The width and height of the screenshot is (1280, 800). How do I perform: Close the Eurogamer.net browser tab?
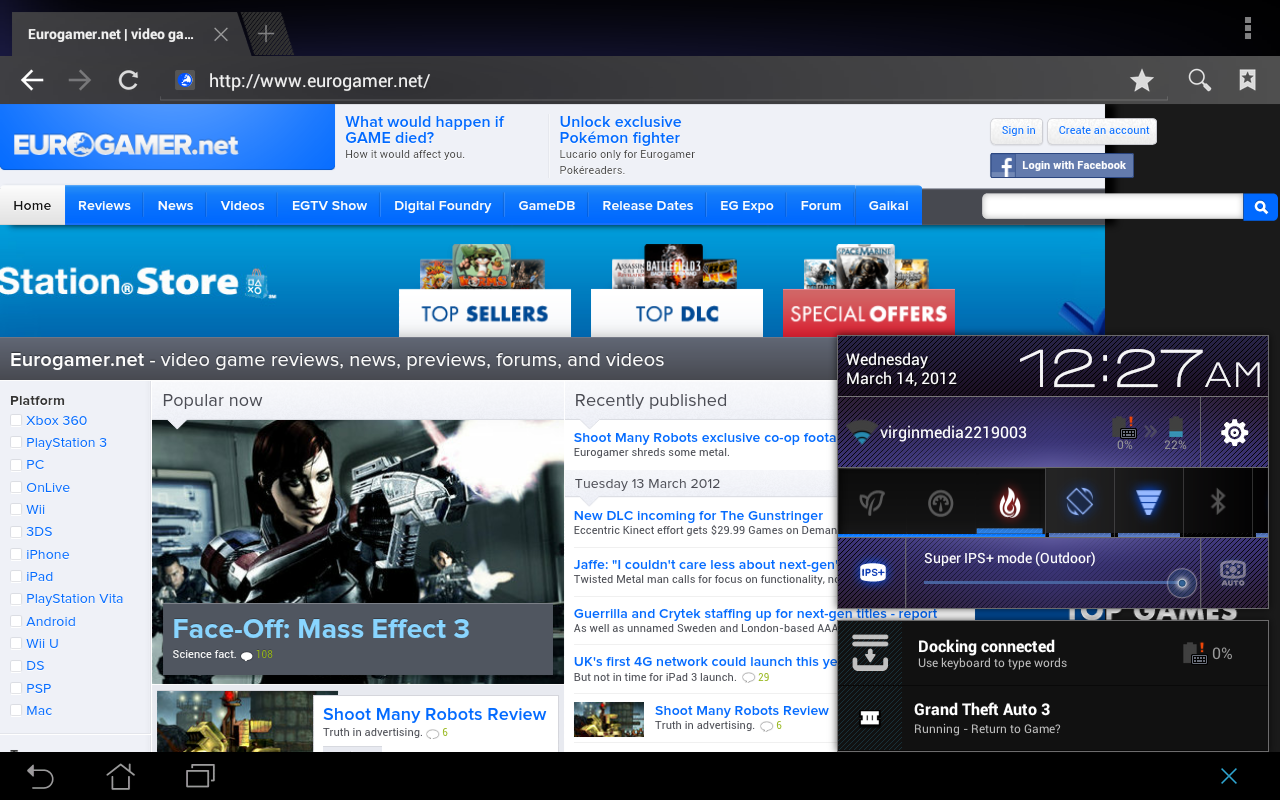(221, 34)
